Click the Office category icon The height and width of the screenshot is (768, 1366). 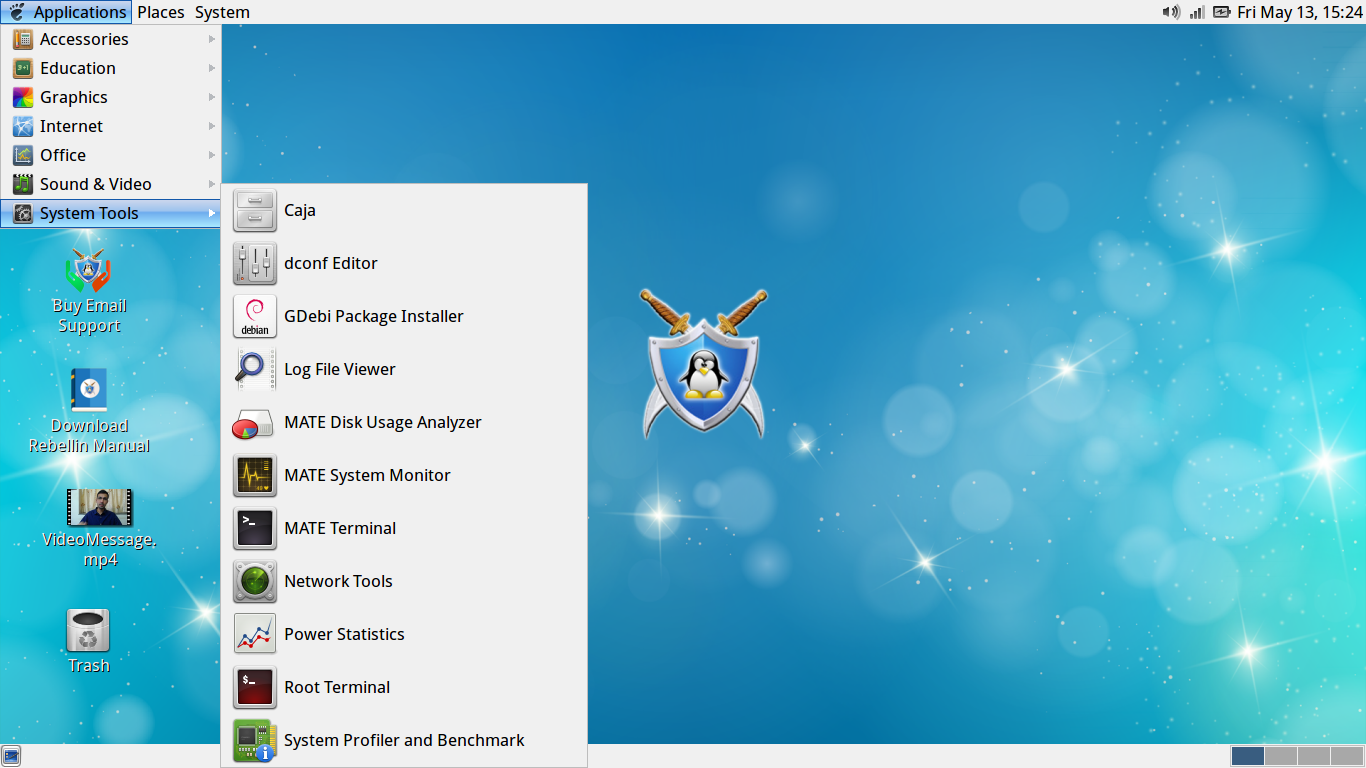pos(23,156)
